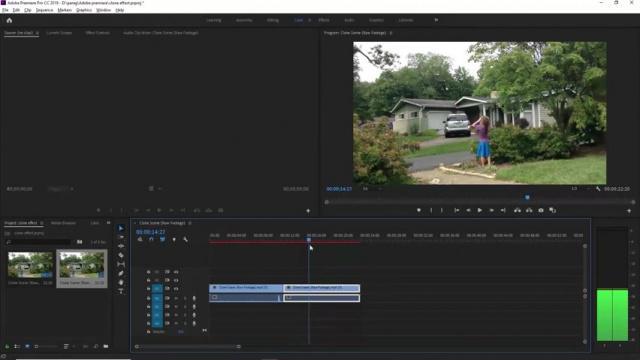Toggle track lock for V3
640x360 pixels.
coord(148,271)
